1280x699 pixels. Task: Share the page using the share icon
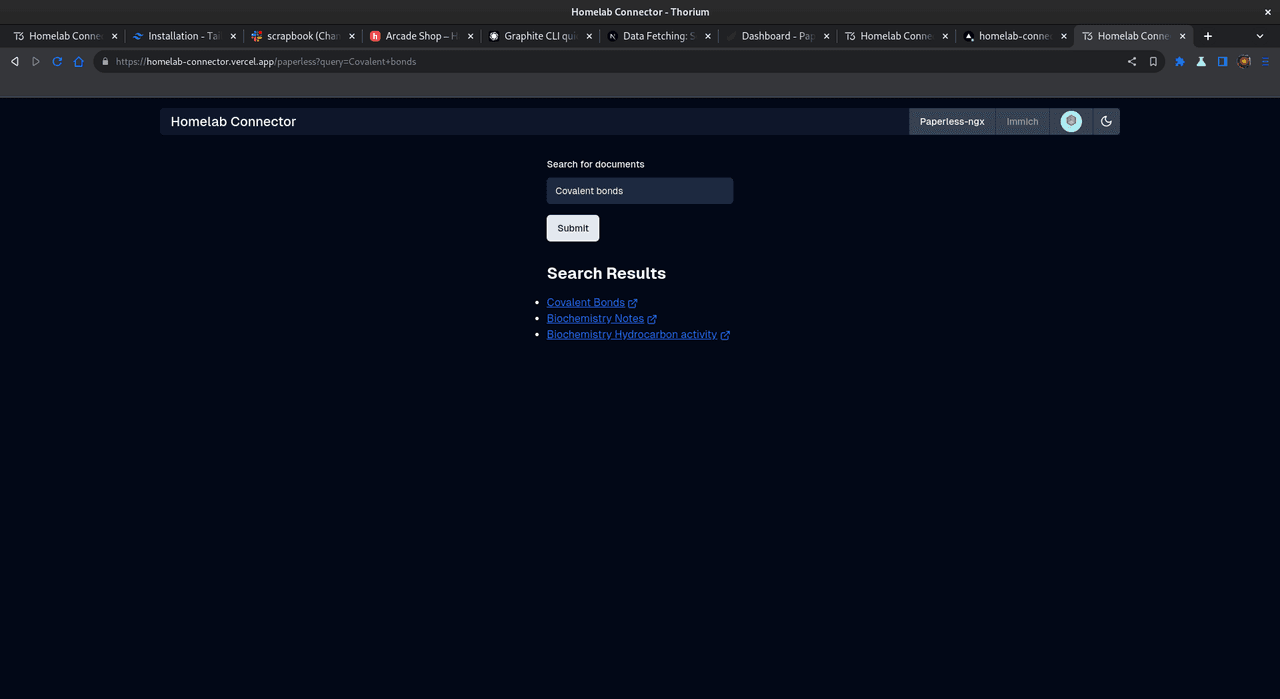pos(1132,61)
